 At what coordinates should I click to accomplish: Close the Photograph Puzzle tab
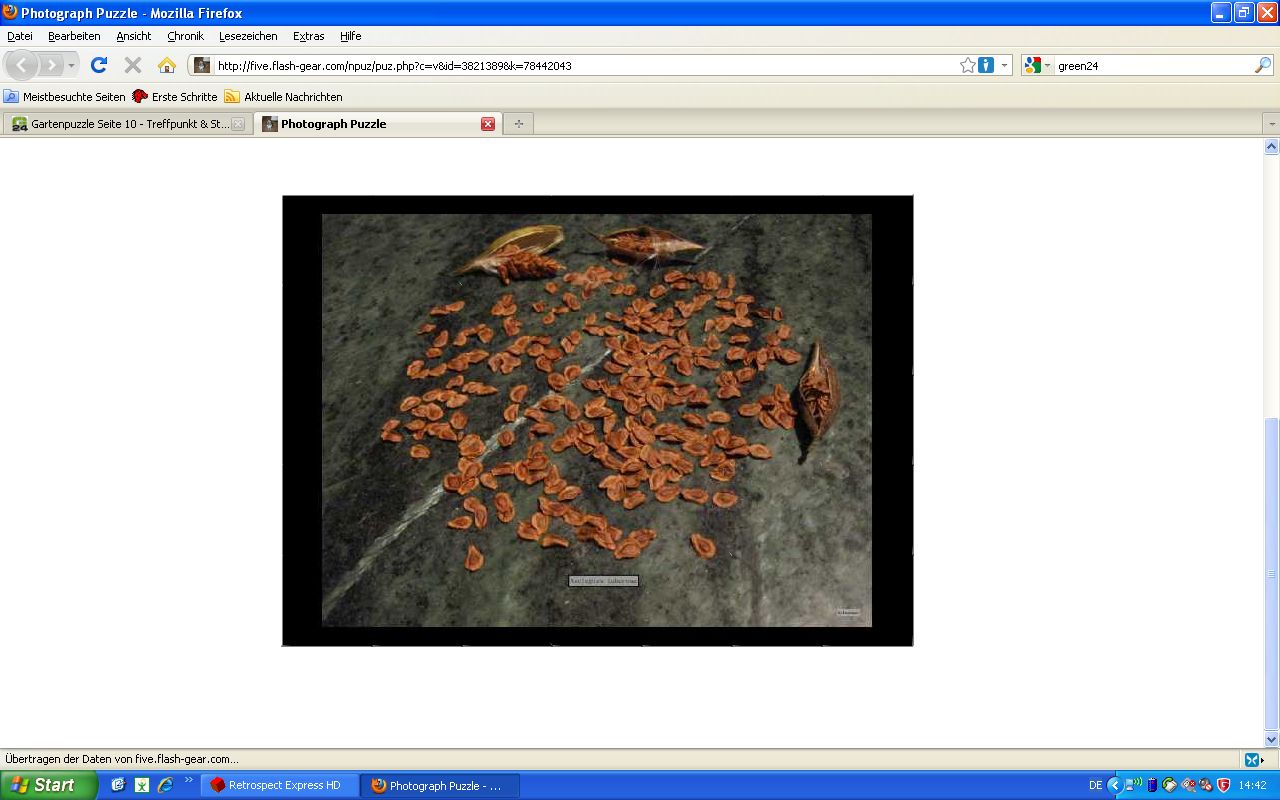[x=488, y=124]
